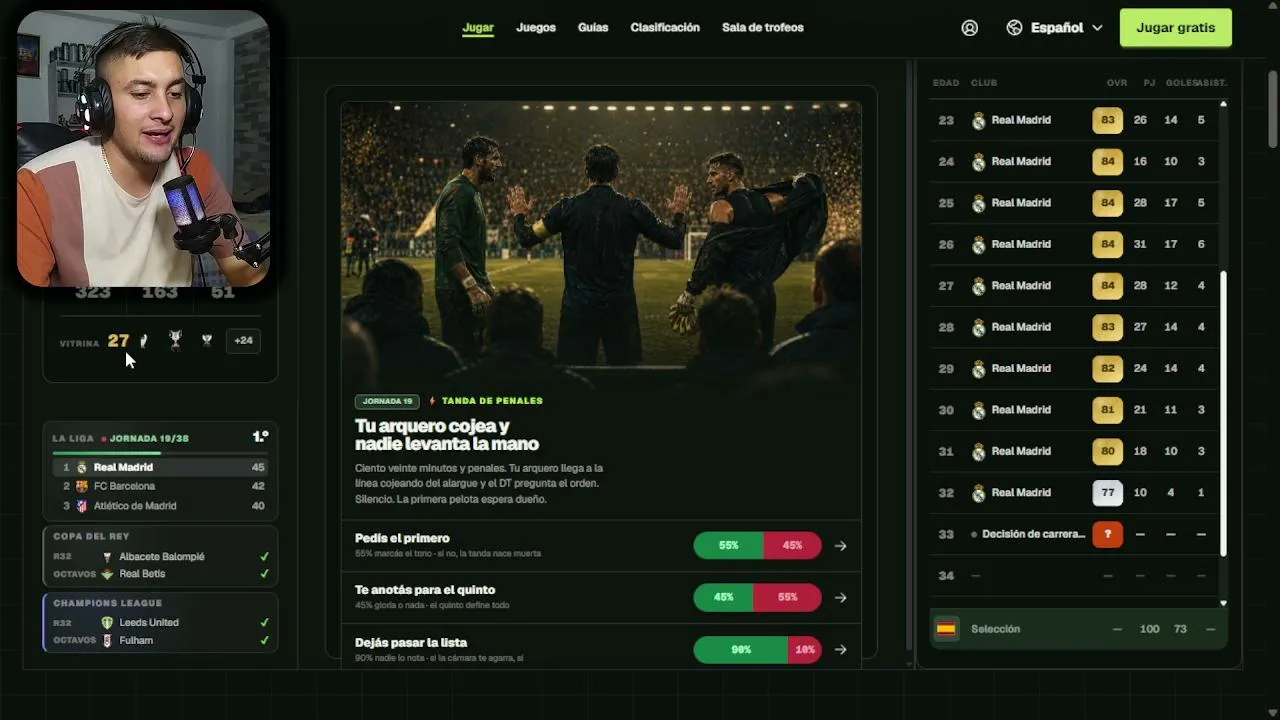Click the EDAD column header
This screenshot has height=720, width=1280.
point(946,83)
